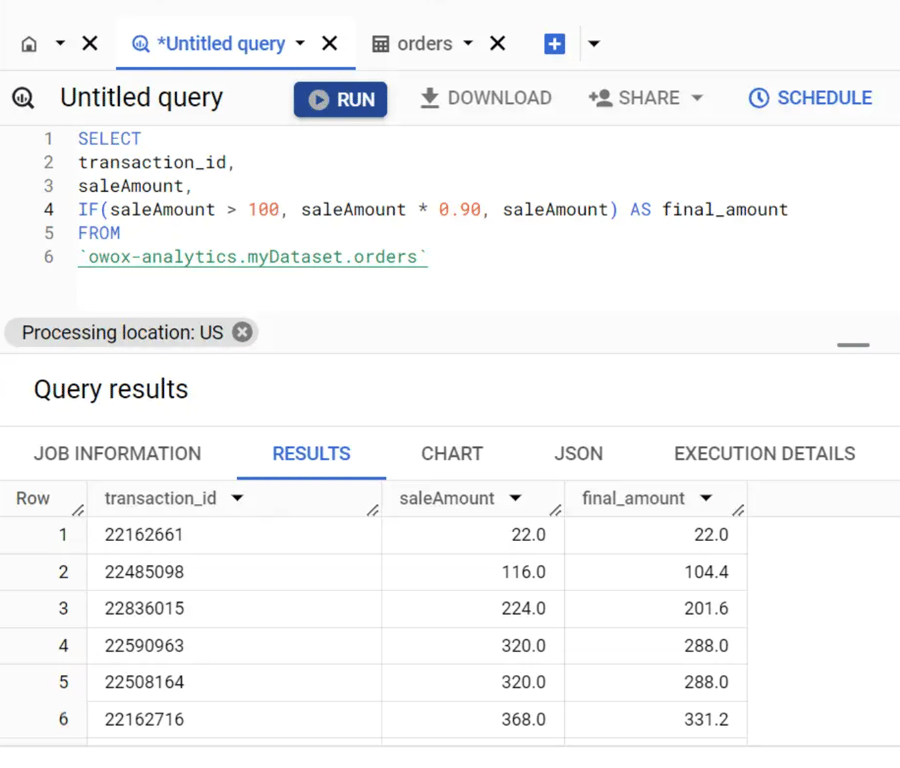Image resolution: width=900 pixels, height=768 pixels.
Task: Open Untitled query tab dropdown arrow
Action: coord(300,44)
